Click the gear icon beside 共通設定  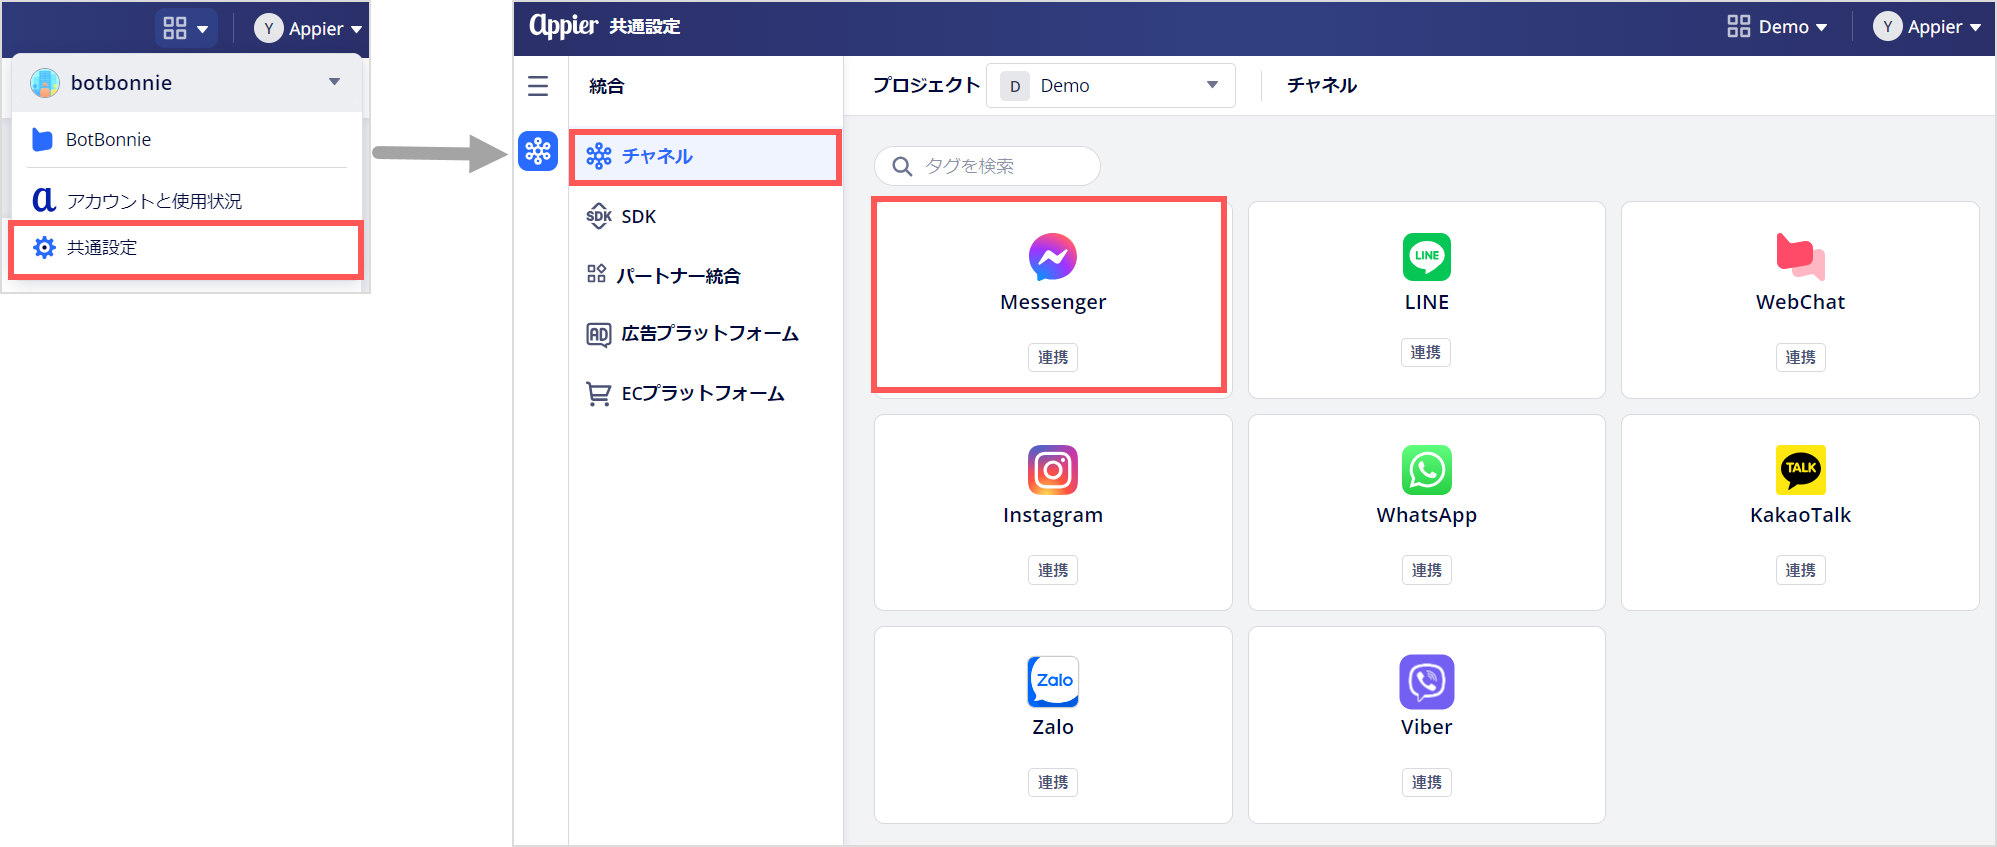tap(44, 247)
